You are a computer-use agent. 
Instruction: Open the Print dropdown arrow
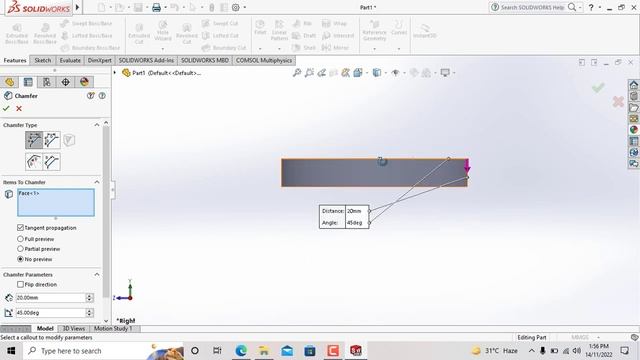tap(165, 7)
